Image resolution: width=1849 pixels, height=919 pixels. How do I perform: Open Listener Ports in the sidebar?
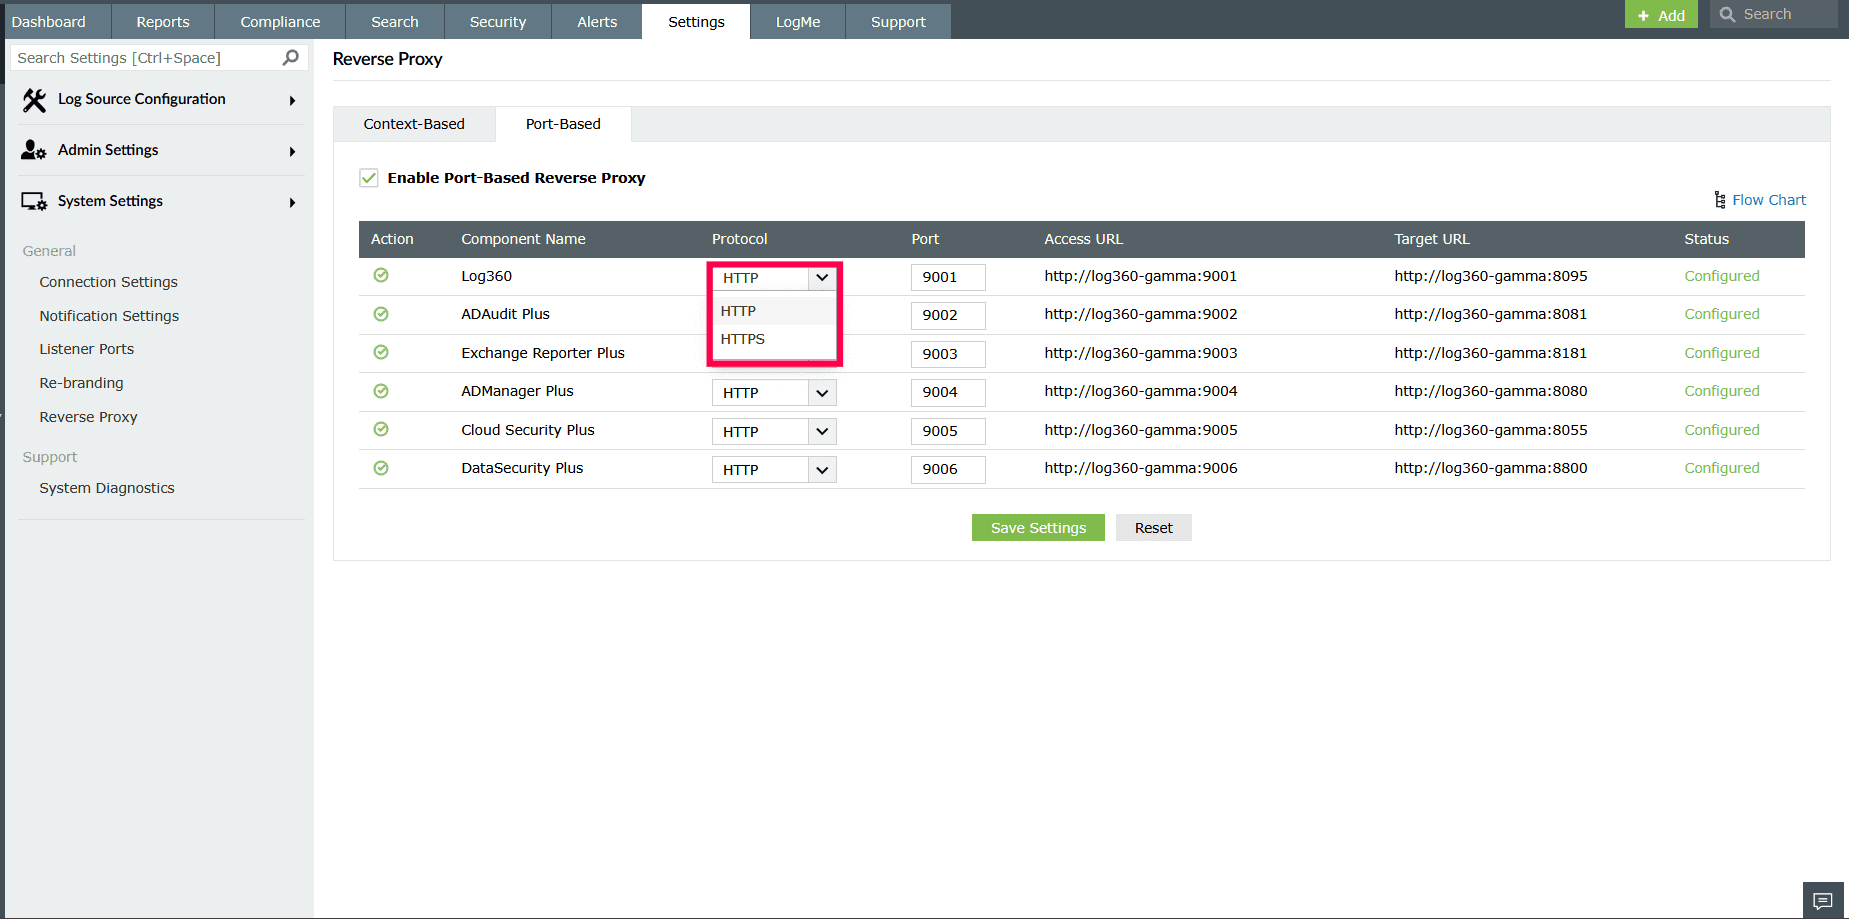tap(86, 349)
